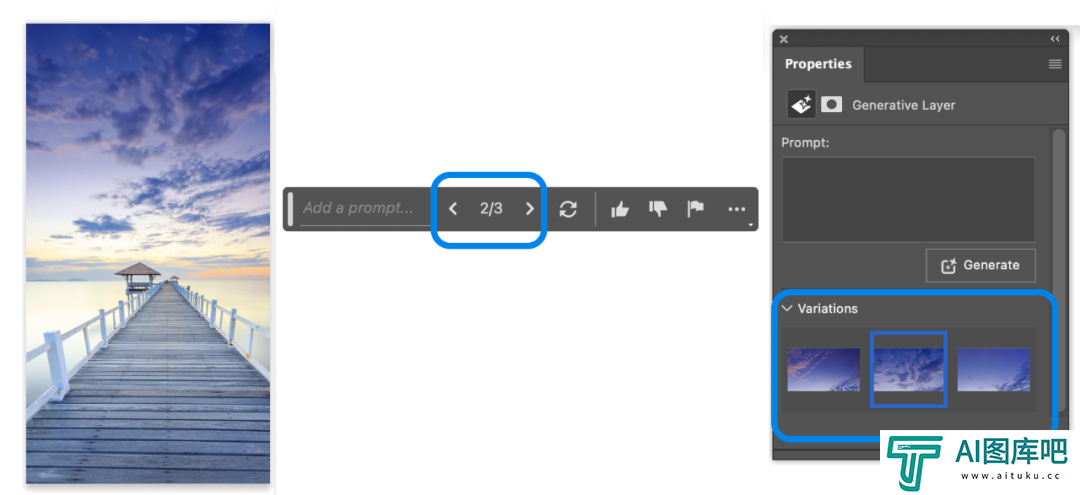Select the third sky variation thumbnail
This screenshot has width=1080, height=495.
coord(994,370)
